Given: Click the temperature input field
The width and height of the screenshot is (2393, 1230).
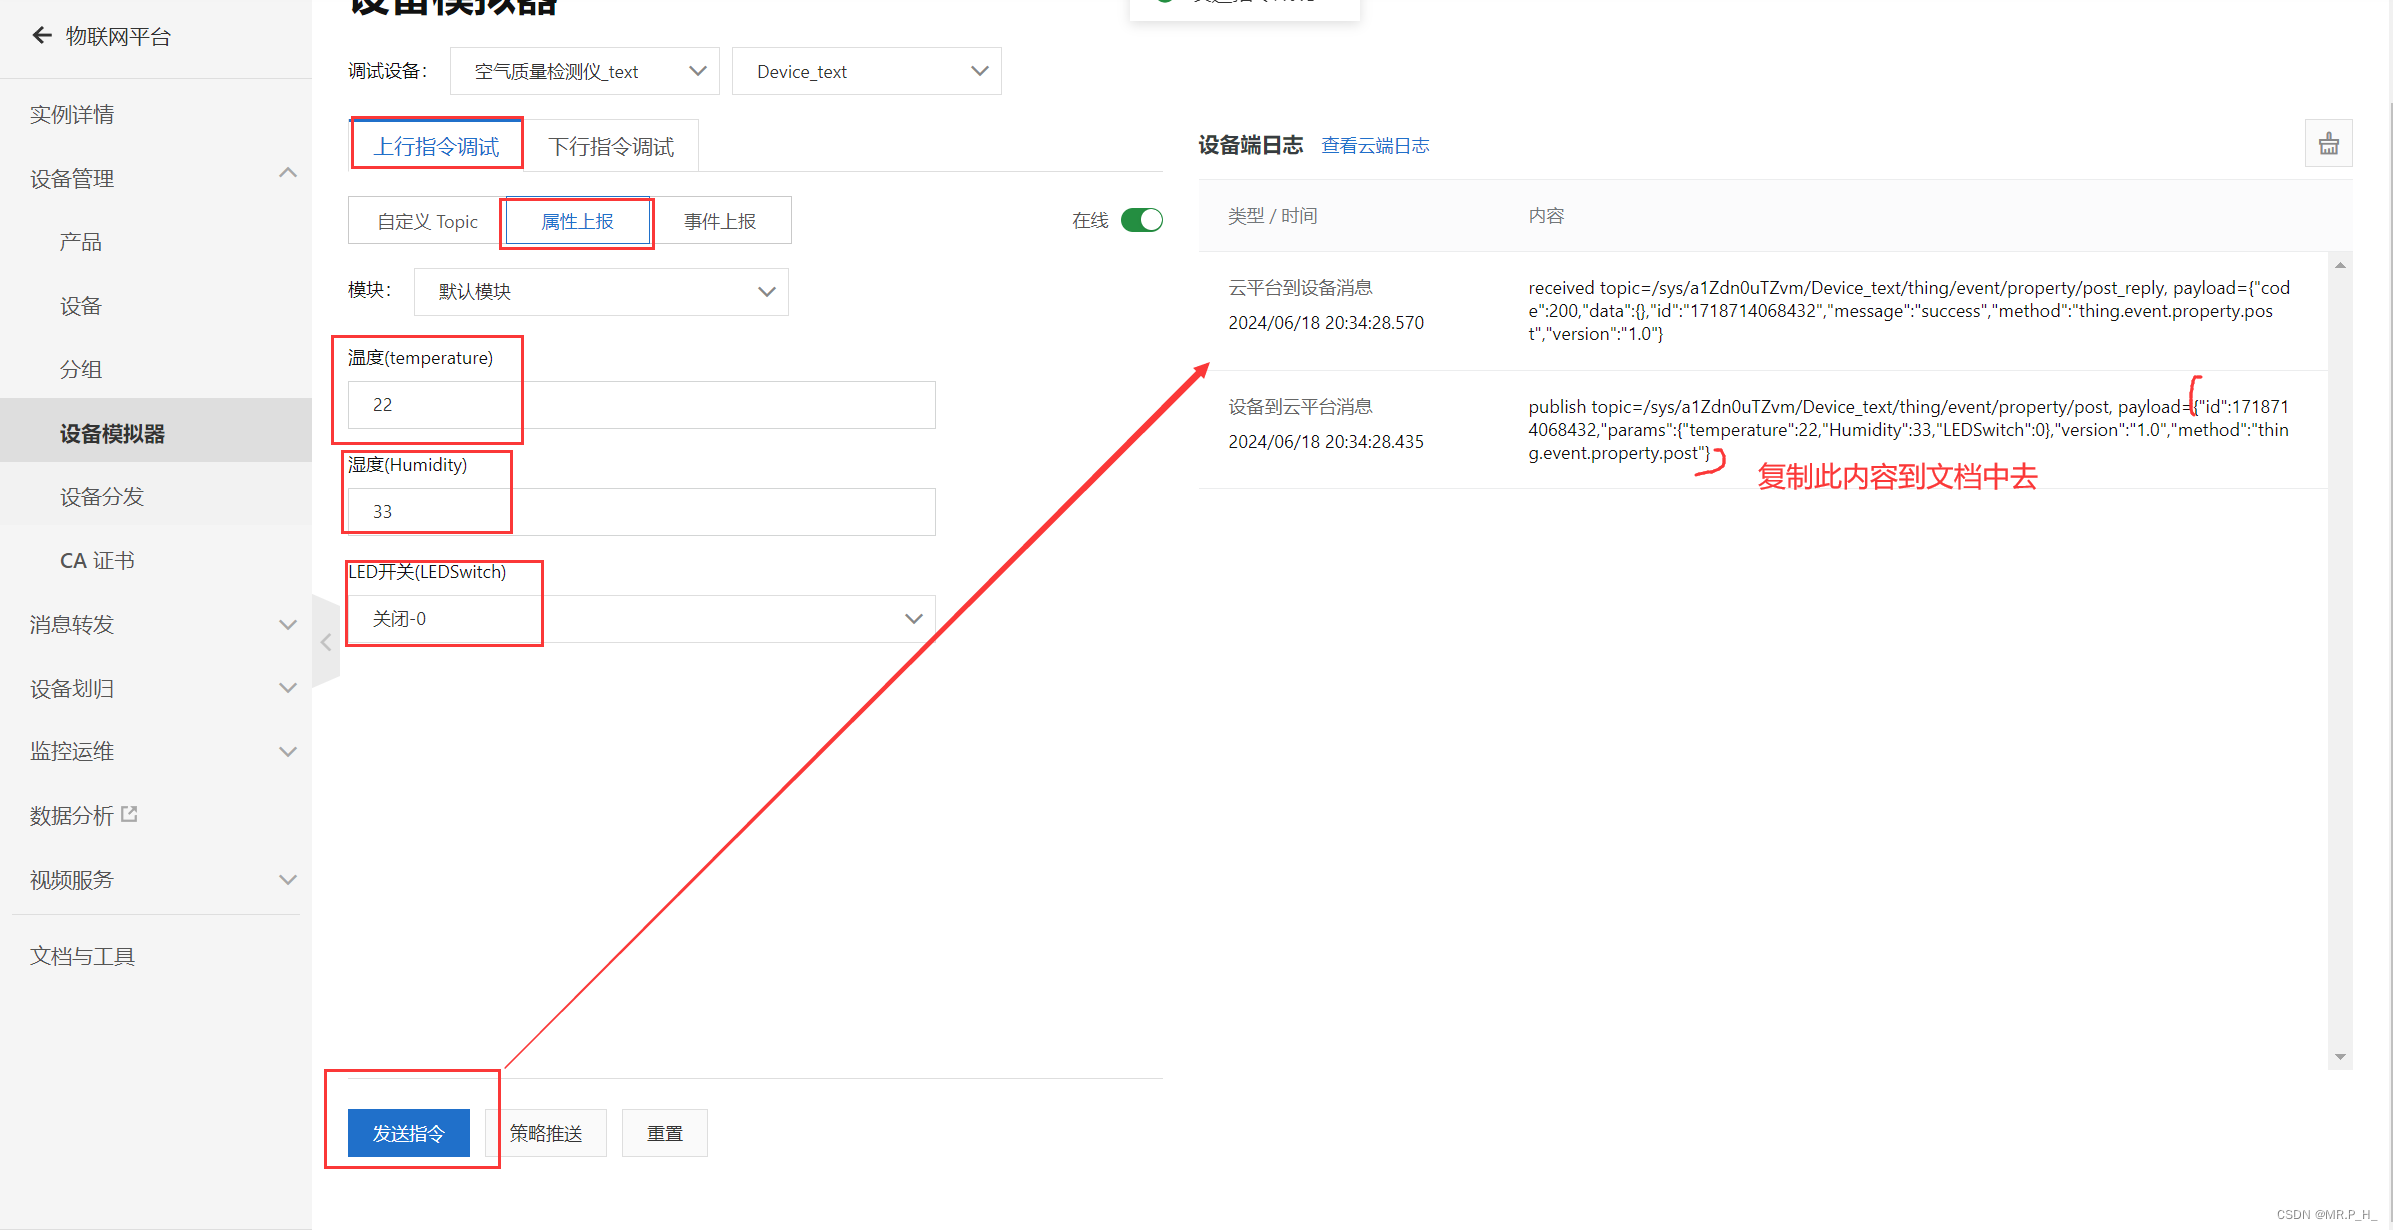Looking at the screenshot, I should pyautogui.click(x=641, y=405).
